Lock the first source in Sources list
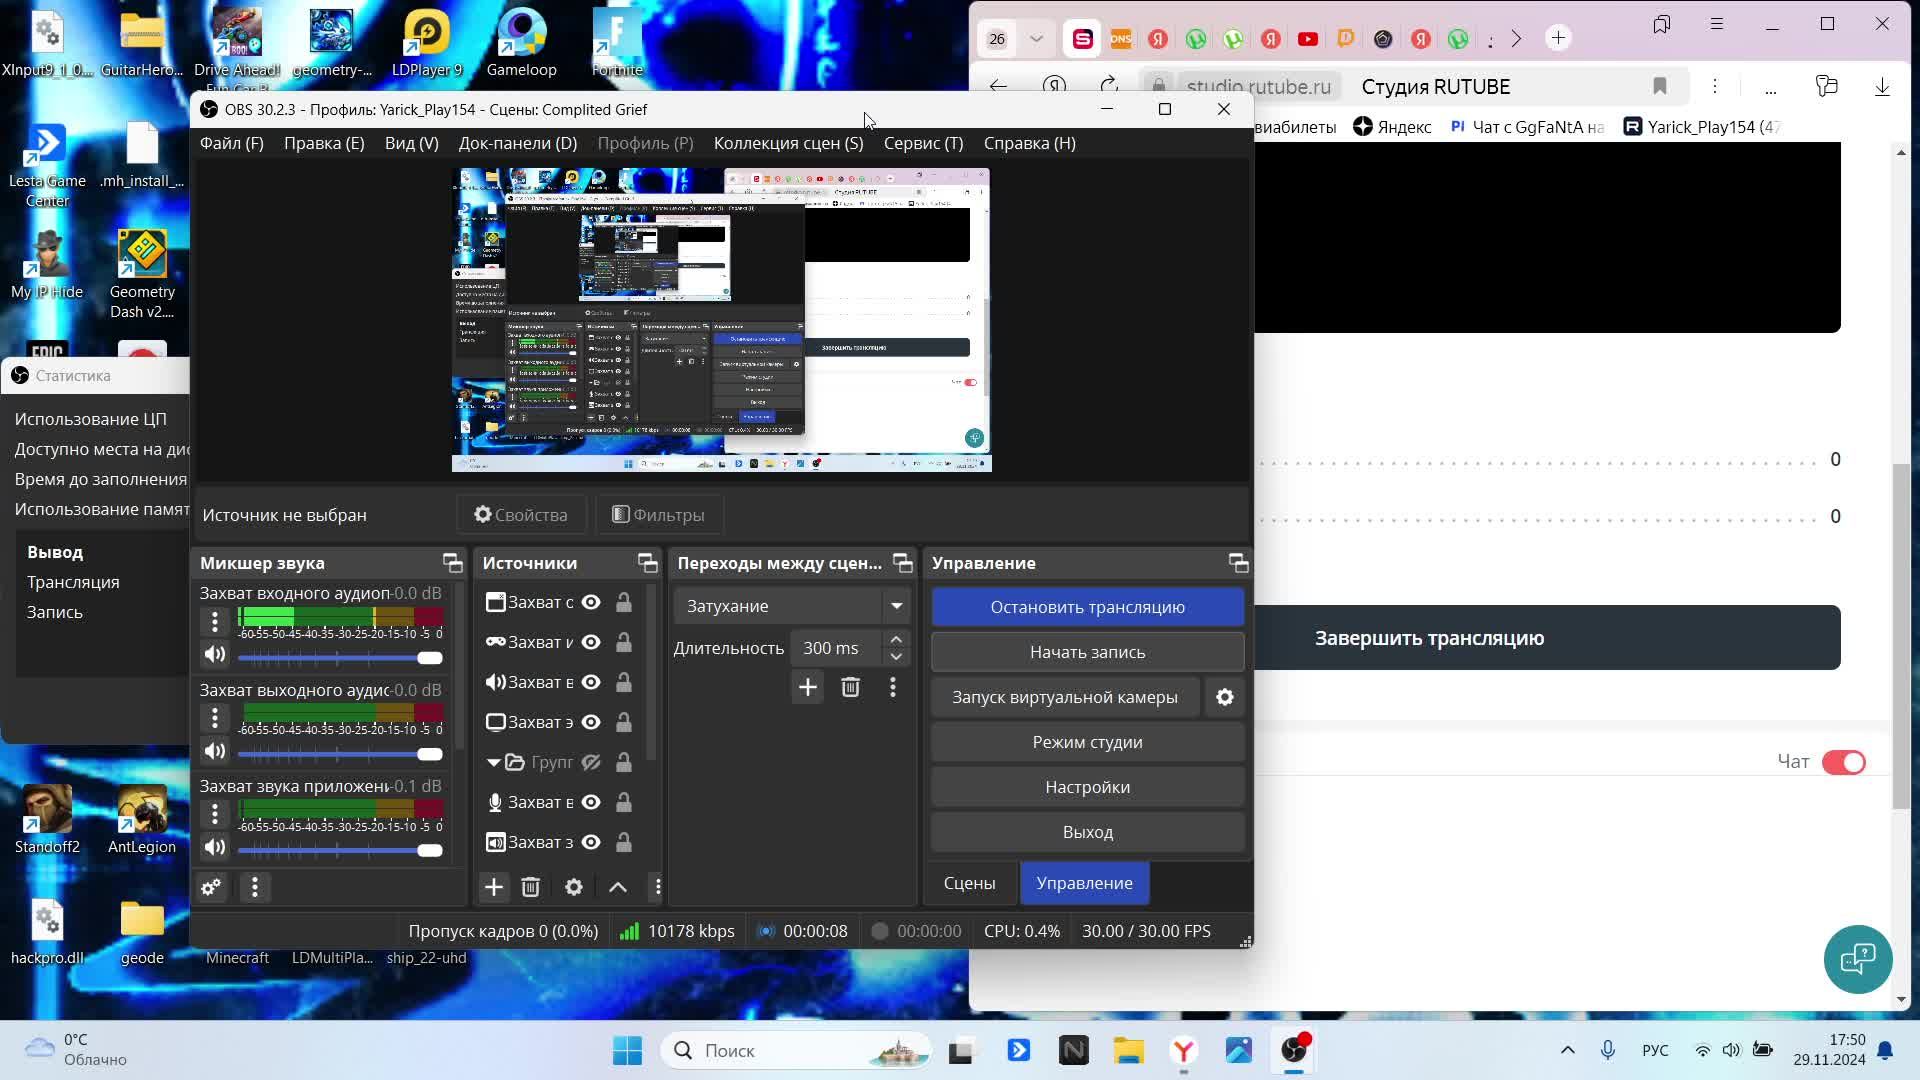Image resolution: width=1920 pixels, height=1080 pixels. (624, 602)
